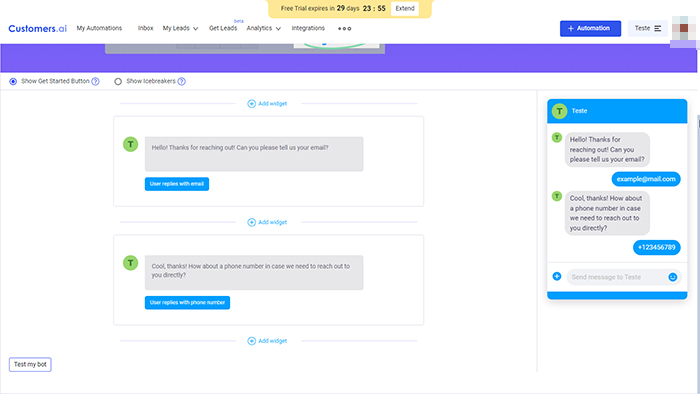Click the user profile picture in top right

[x=683, y=29]
